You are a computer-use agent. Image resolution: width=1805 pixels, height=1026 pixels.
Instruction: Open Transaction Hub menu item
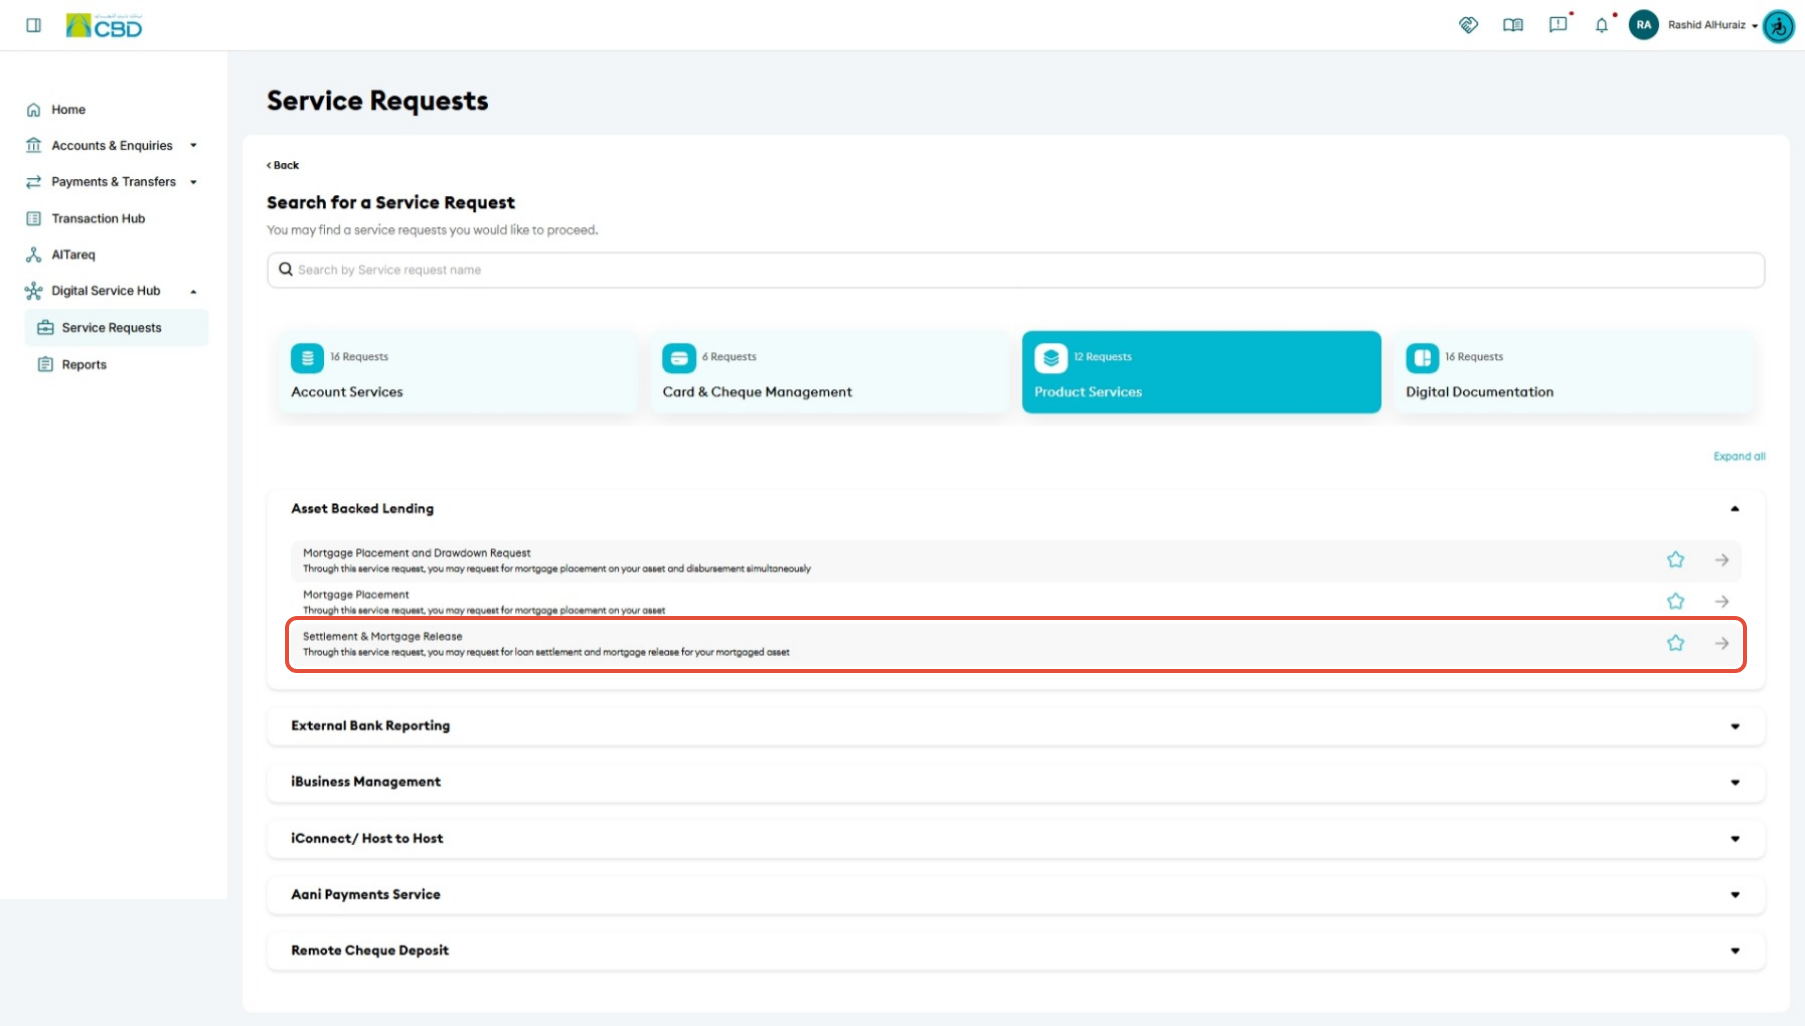tap(98, 219)
